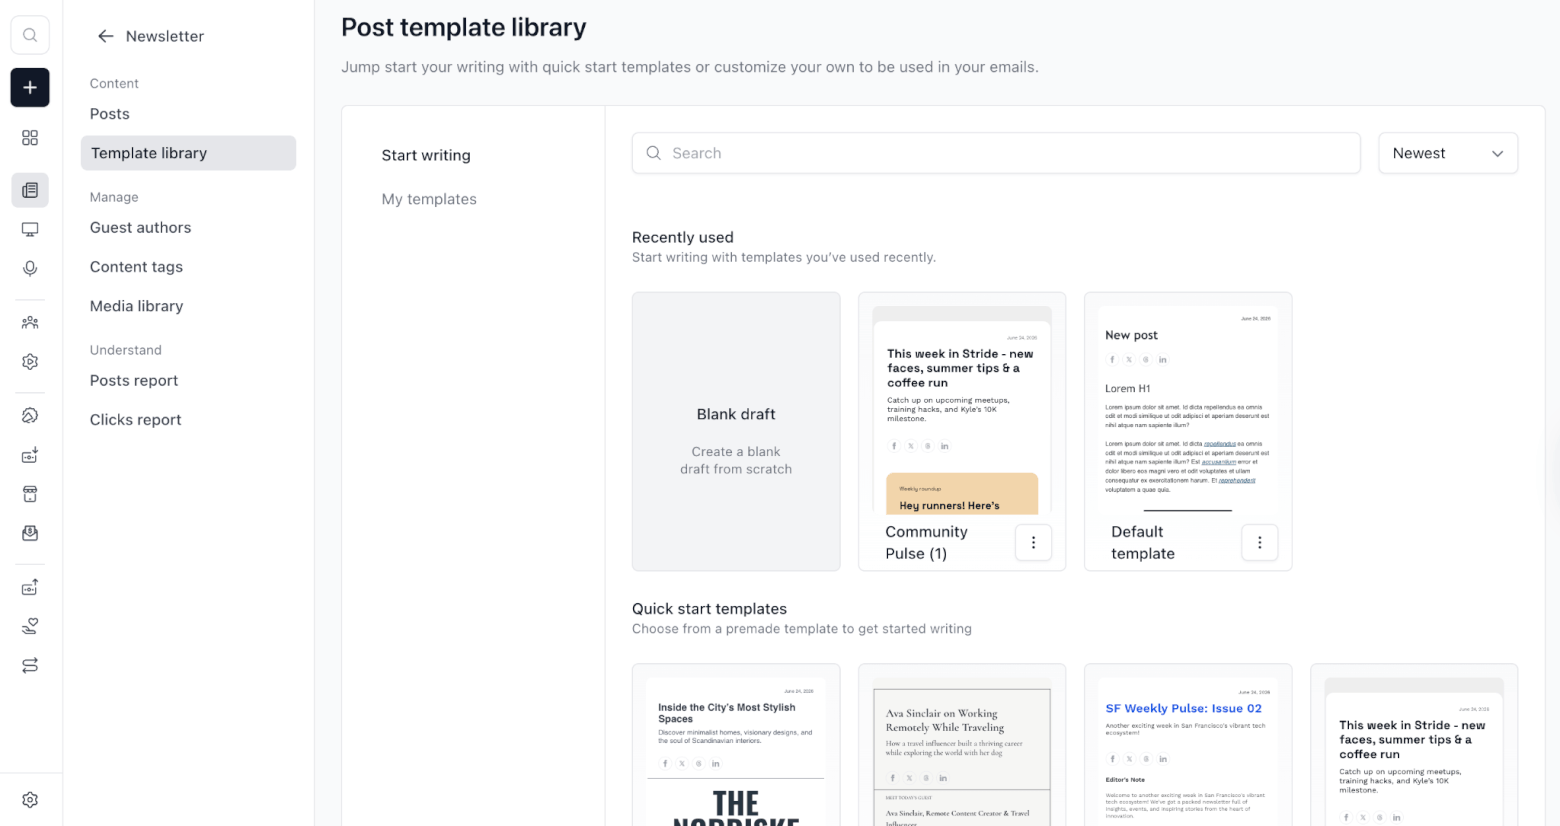Click the envelope with dollar icon
This screenshot has height=826, width=1560.
(30, 533)
